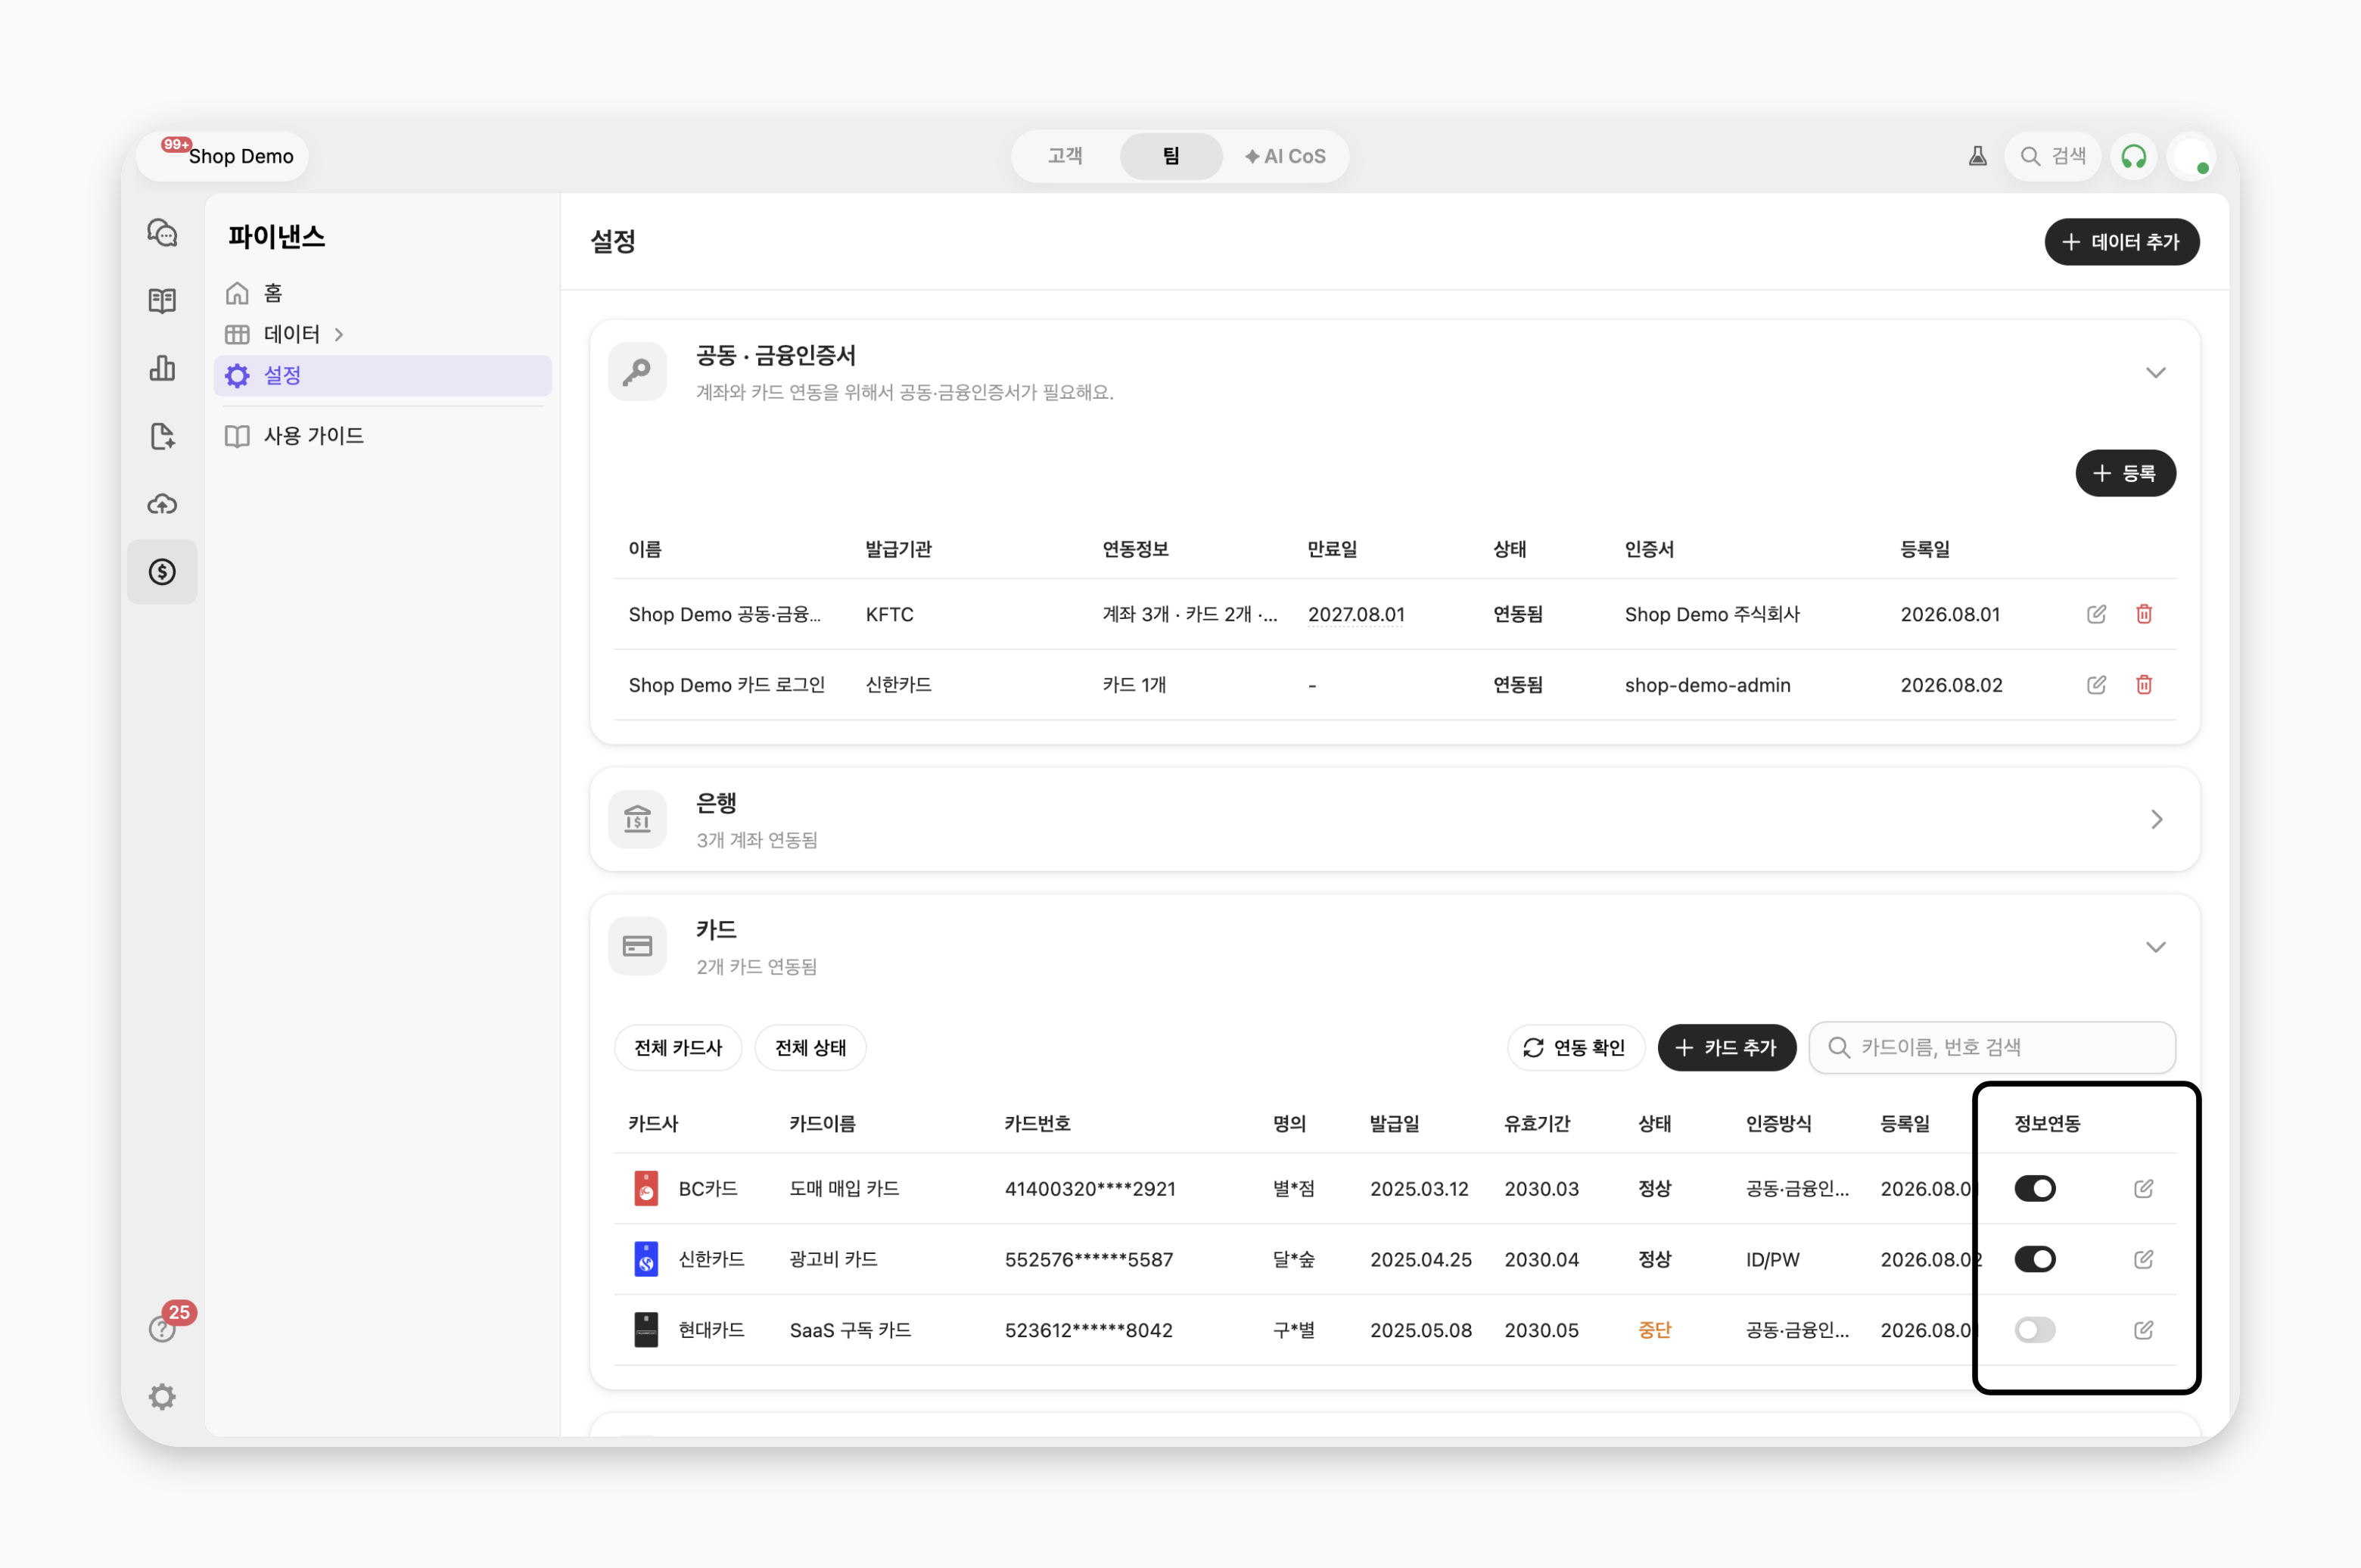Edit the Shop Demo 카드 로그인 row
2361x1568 pixels.
point(2096,685)
